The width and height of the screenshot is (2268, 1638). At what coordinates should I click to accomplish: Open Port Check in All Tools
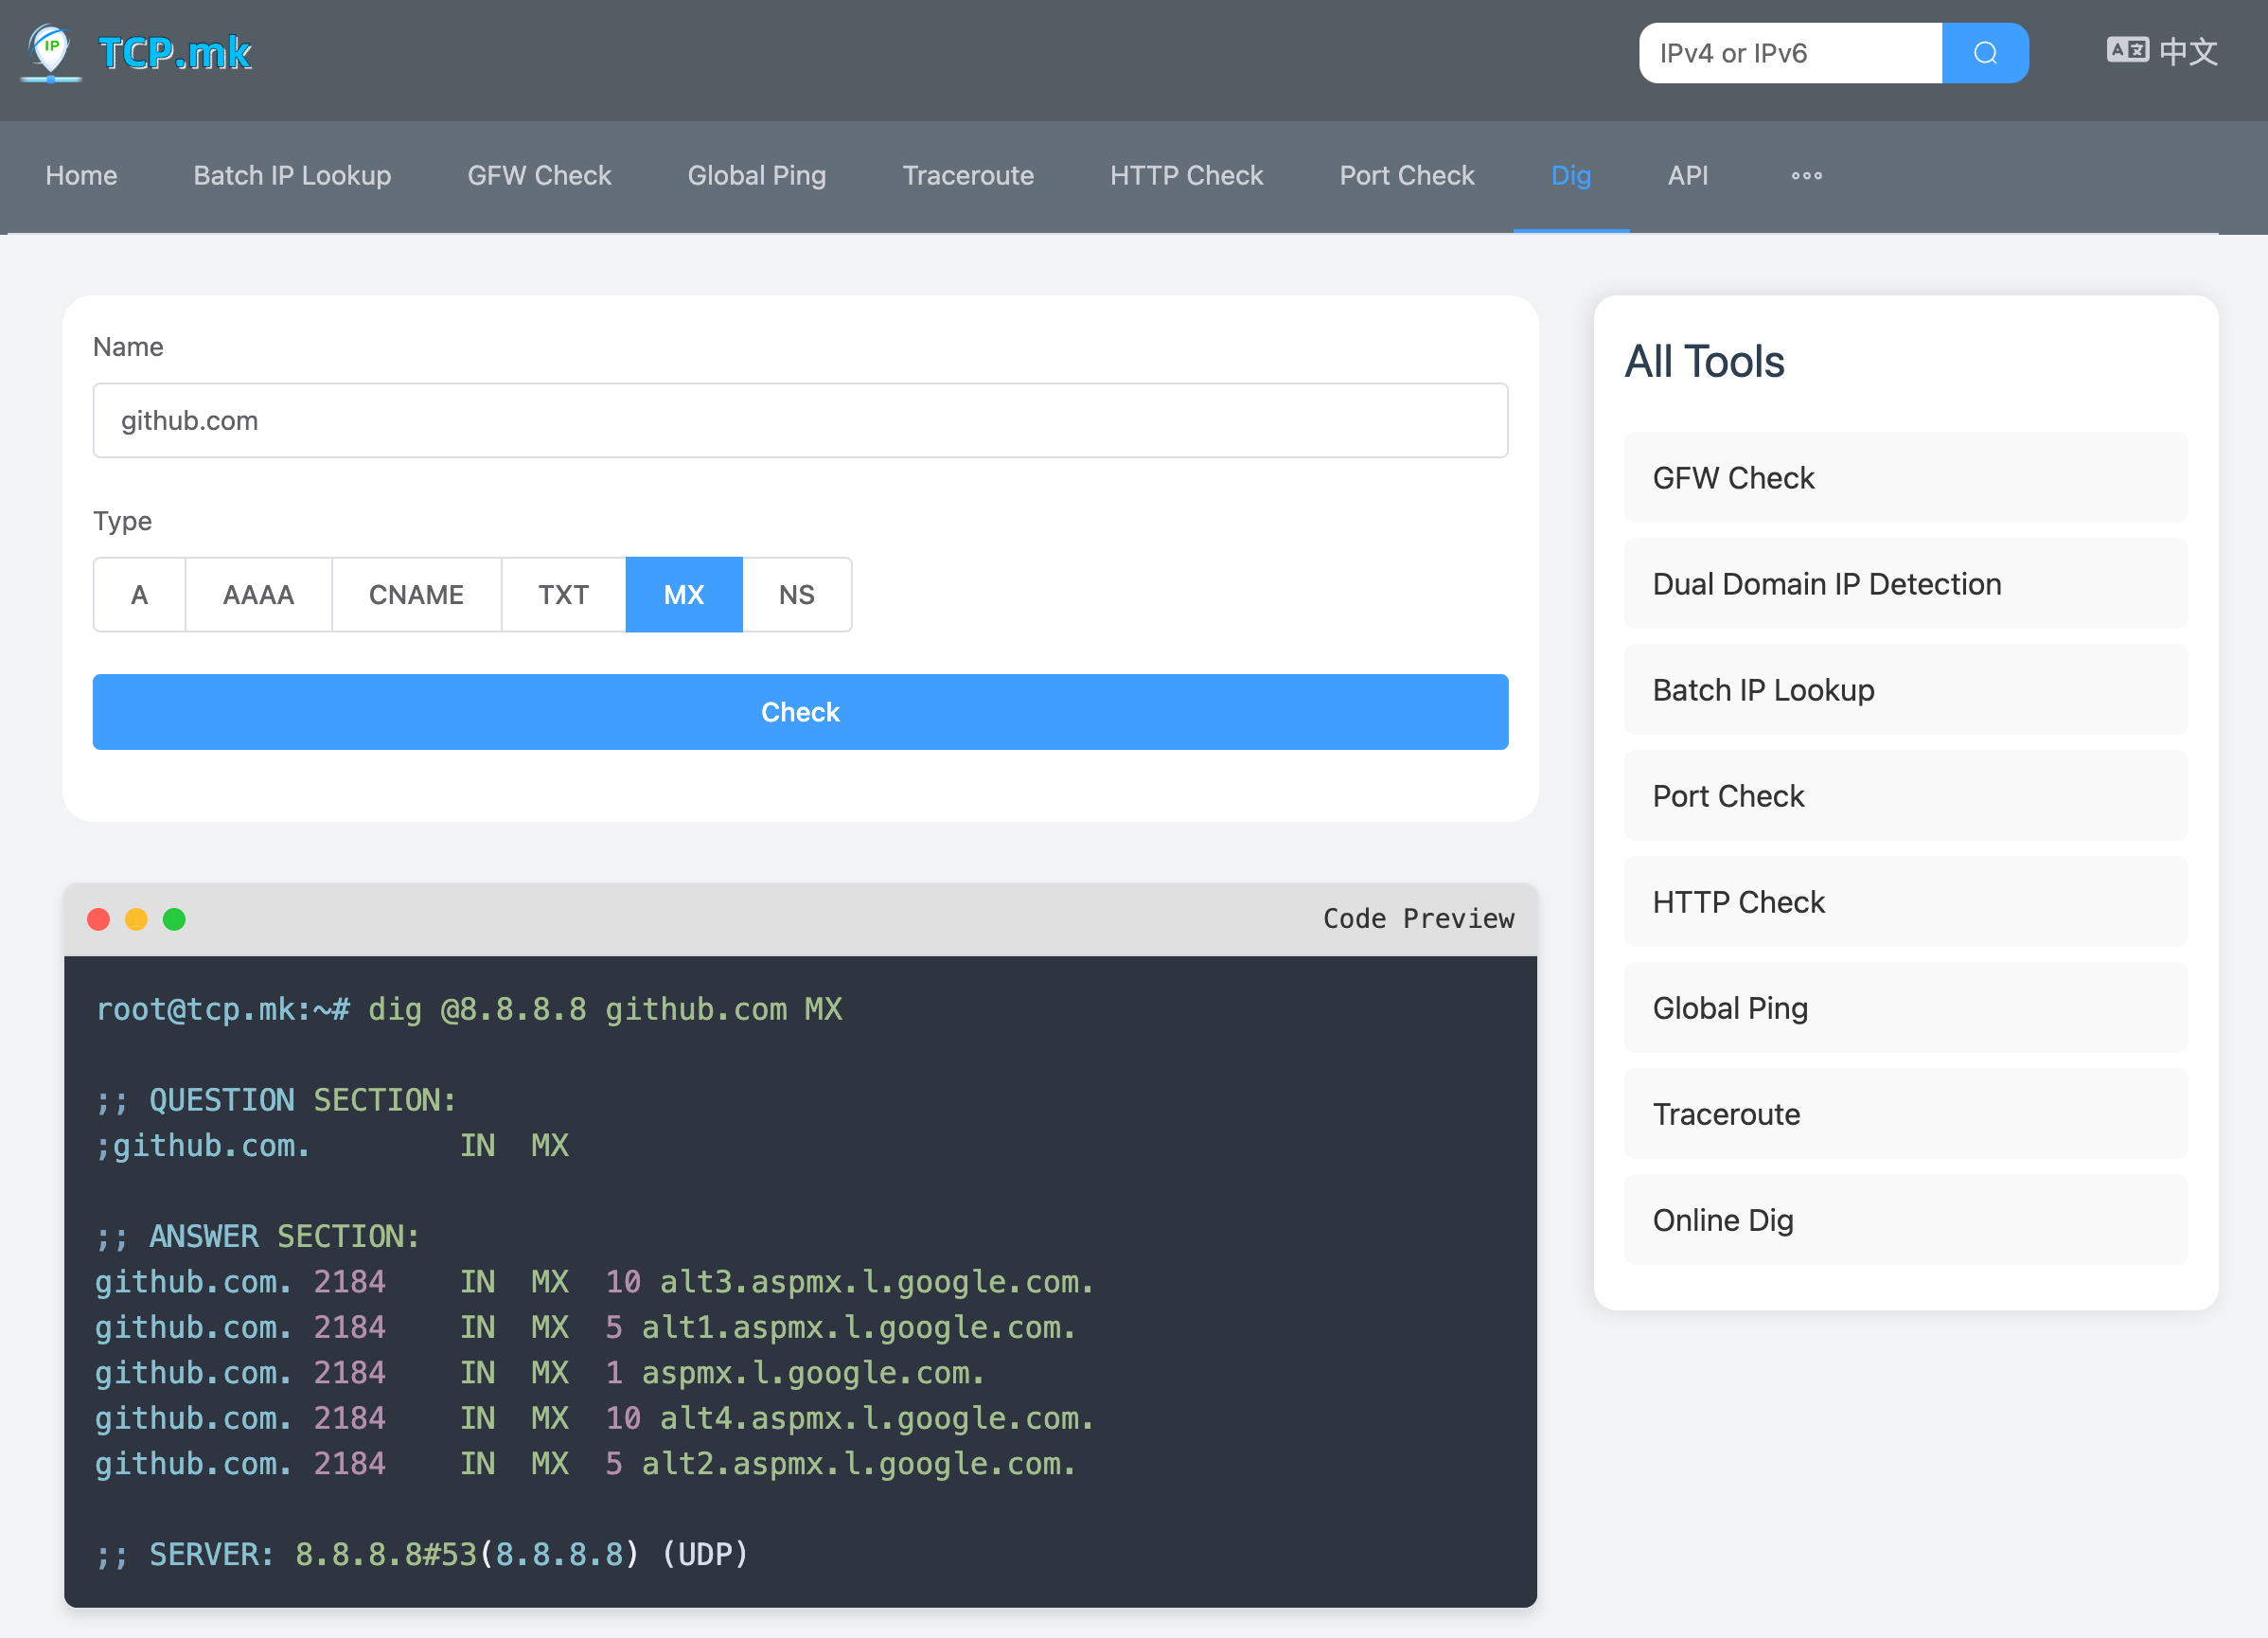click(x=1905, y=796)
